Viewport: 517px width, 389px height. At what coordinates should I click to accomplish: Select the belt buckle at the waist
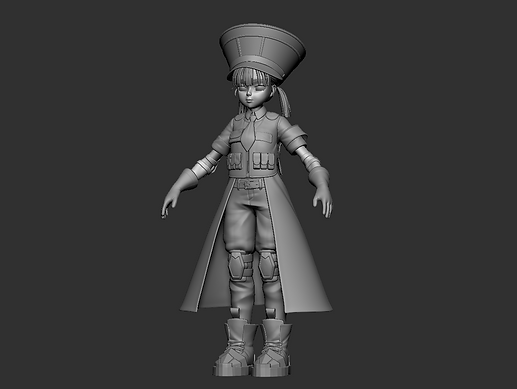pyautogui.click(x=249, y=184)
